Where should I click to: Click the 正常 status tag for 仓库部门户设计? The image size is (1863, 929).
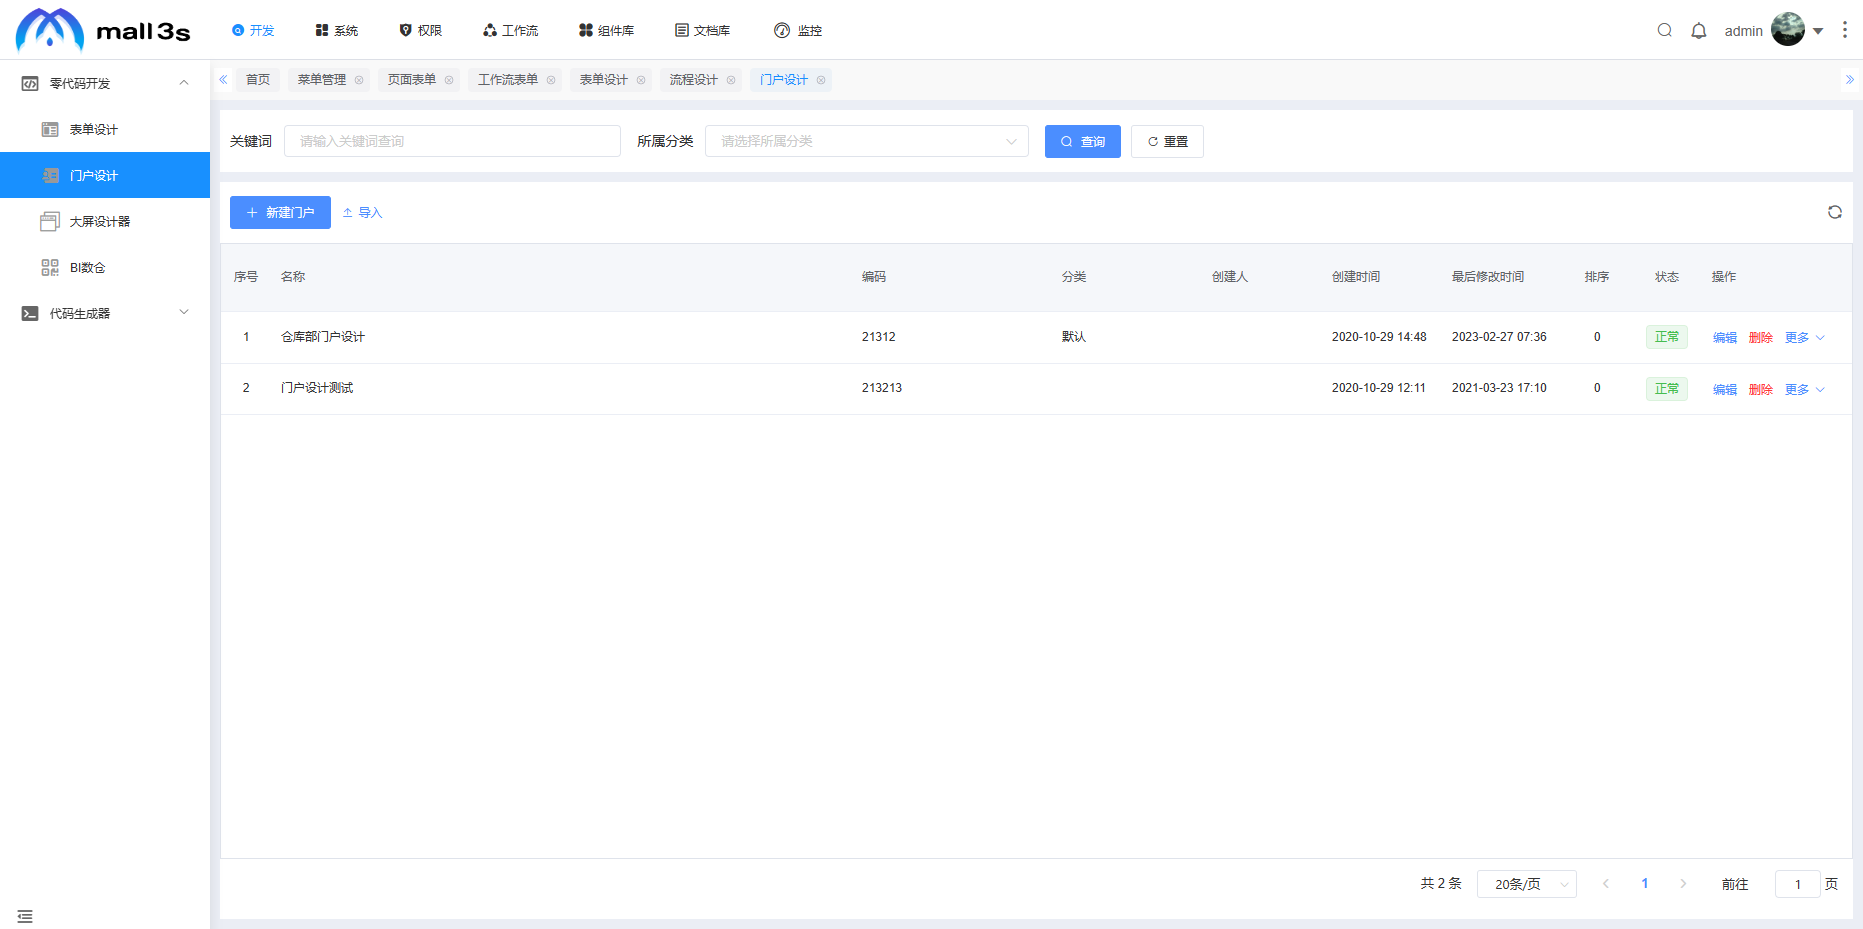pos(1667,337)
